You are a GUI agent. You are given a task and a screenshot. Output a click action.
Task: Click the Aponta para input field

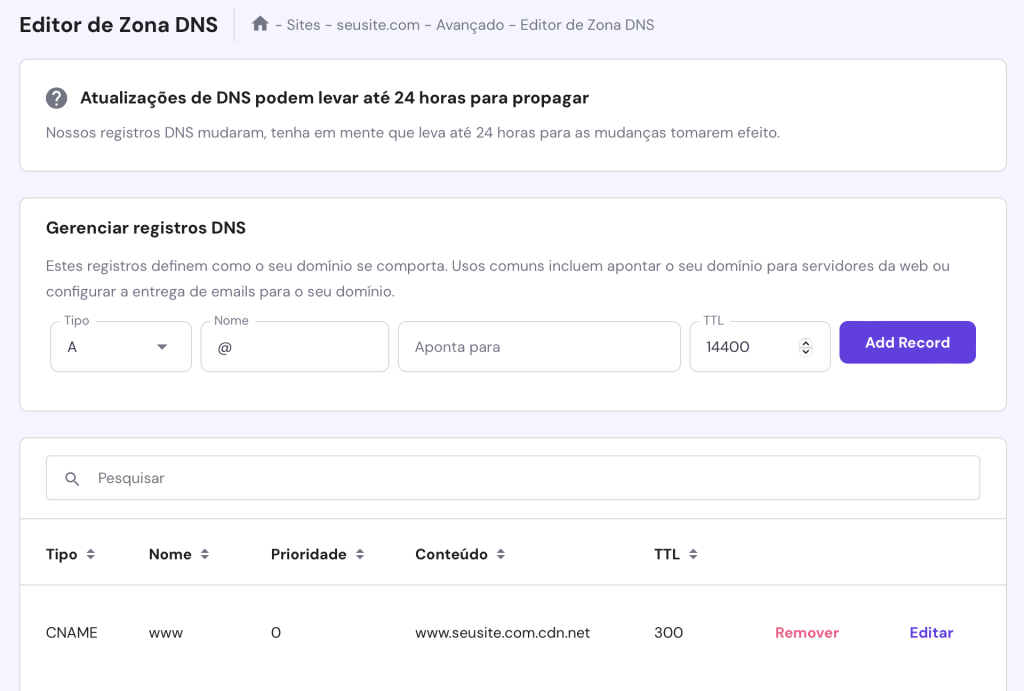point(539,346)
